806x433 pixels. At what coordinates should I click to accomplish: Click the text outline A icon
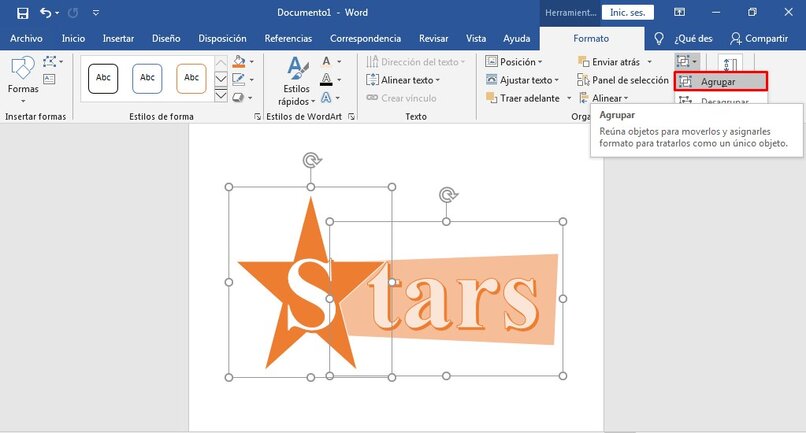click(326, 79)
